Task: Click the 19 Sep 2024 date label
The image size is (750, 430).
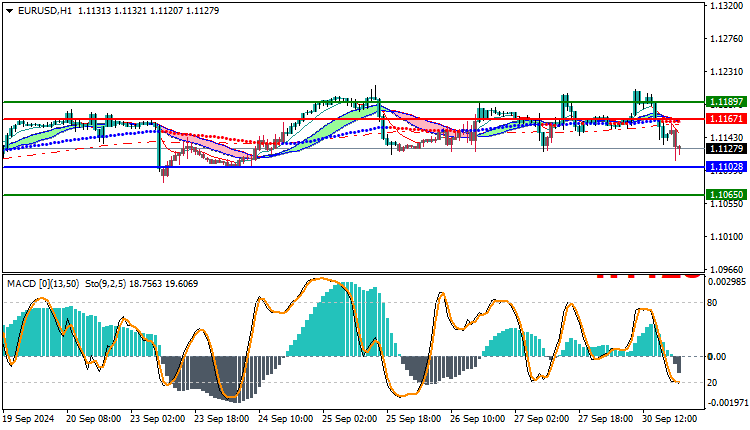Action: point(28,419)
